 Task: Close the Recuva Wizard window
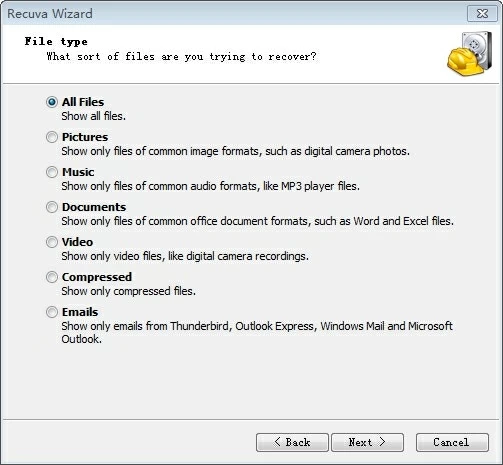click(482, 14)
